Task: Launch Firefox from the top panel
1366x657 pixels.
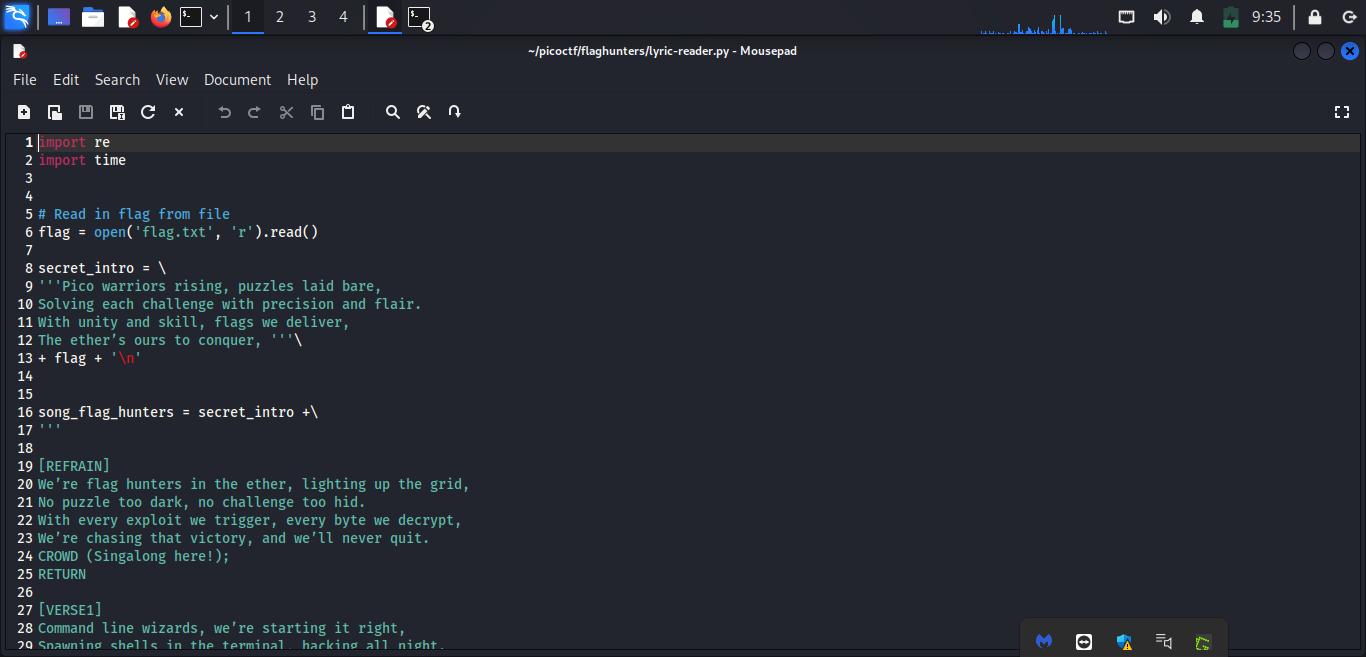Action: 160,17
